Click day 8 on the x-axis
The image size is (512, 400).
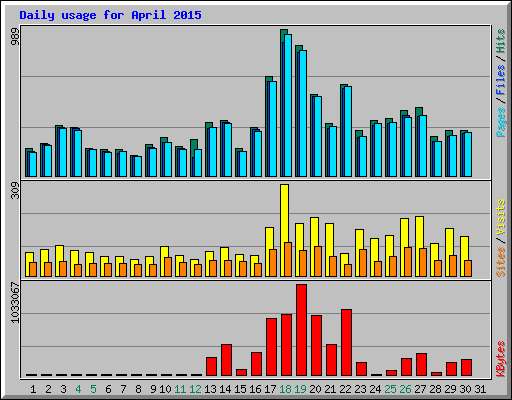click(x=138, y=389)
